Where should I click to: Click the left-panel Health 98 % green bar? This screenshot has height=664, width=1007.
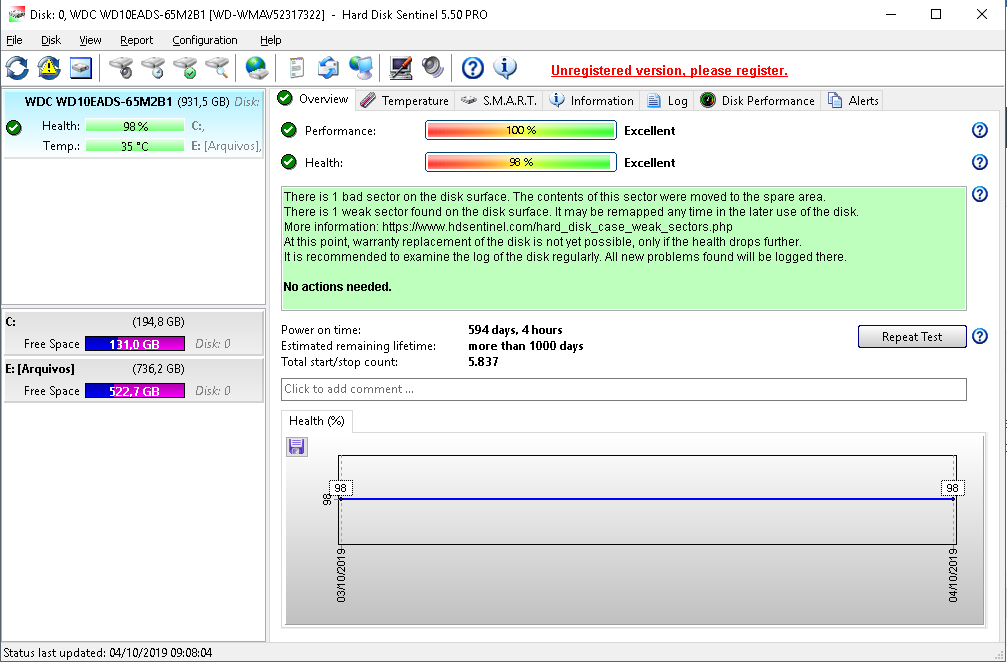coord(135,127)
